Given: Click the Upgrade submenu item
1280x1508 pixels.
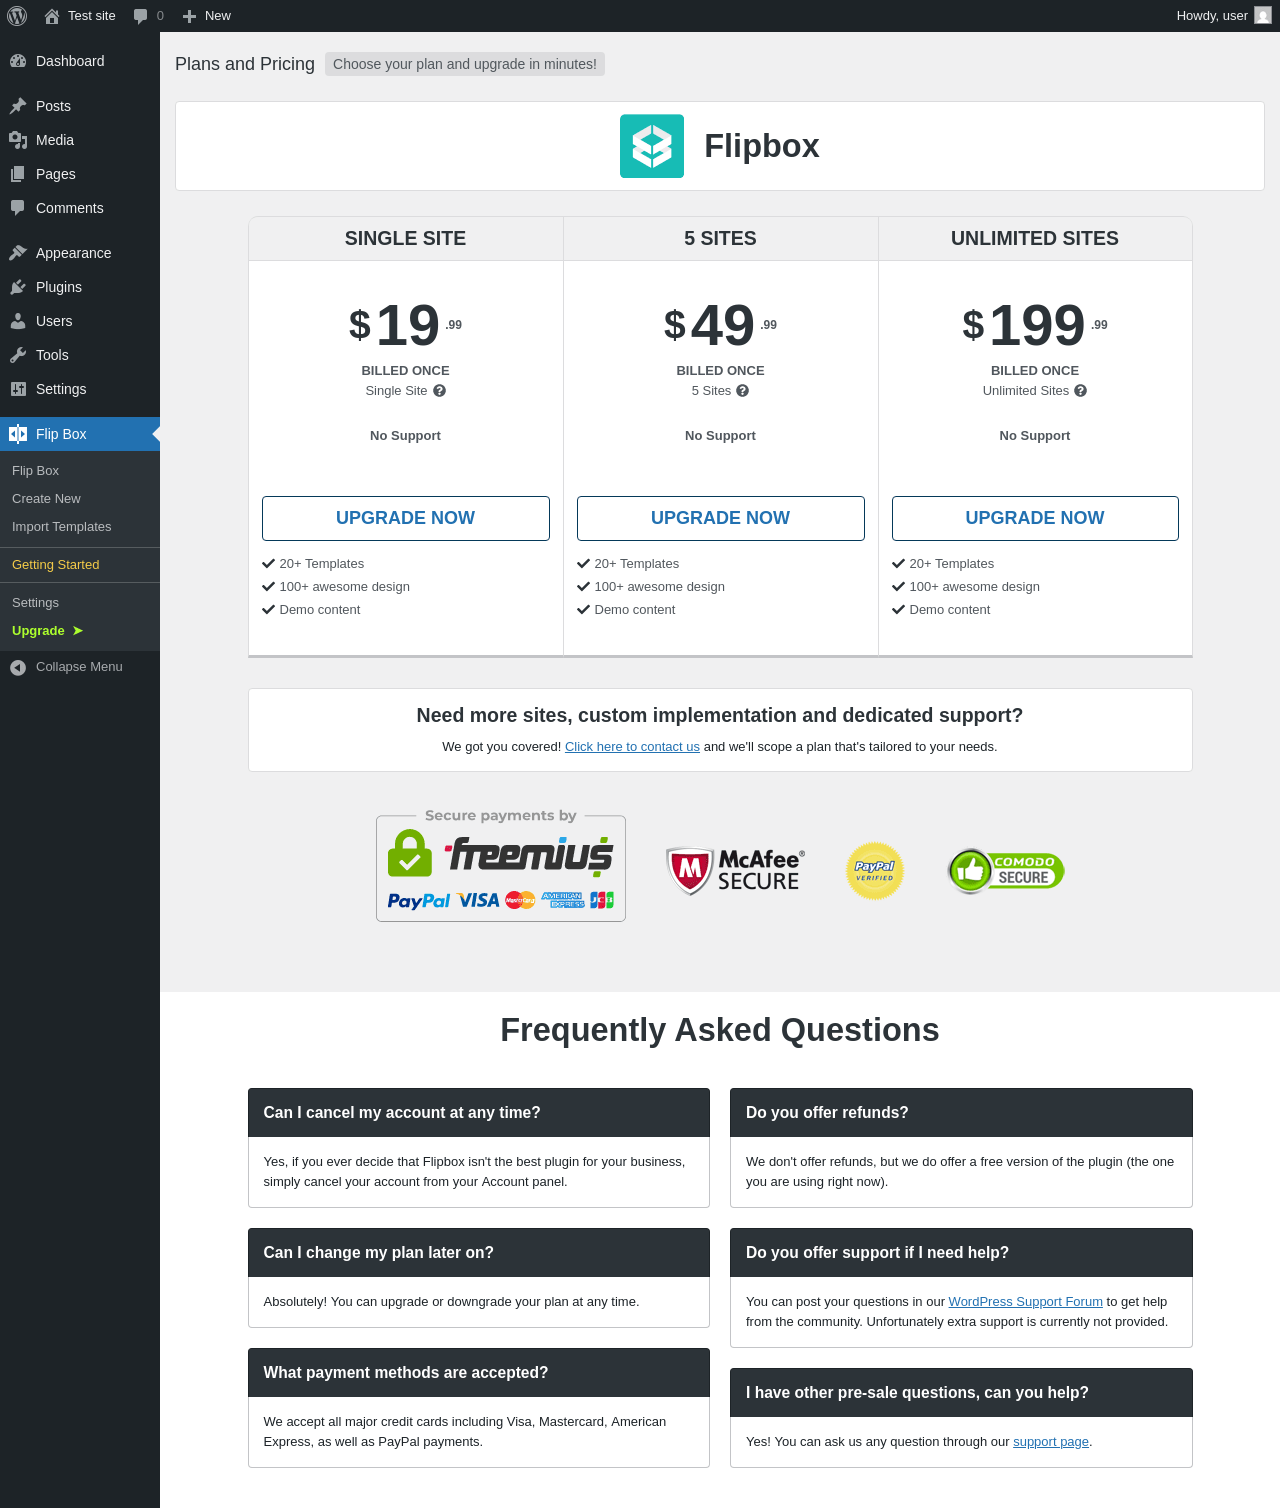Looking at the screenshot, I should coord(80,631).
